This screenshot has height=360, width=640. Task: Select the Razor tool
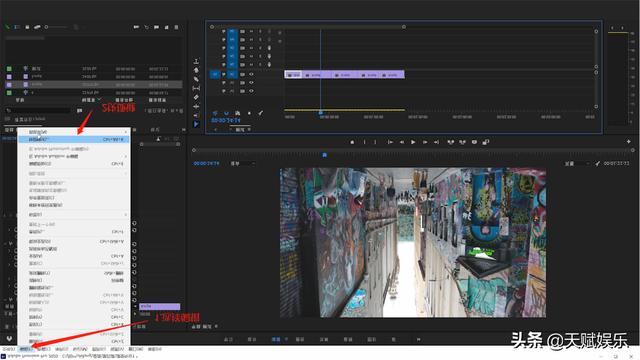(196, 97)
